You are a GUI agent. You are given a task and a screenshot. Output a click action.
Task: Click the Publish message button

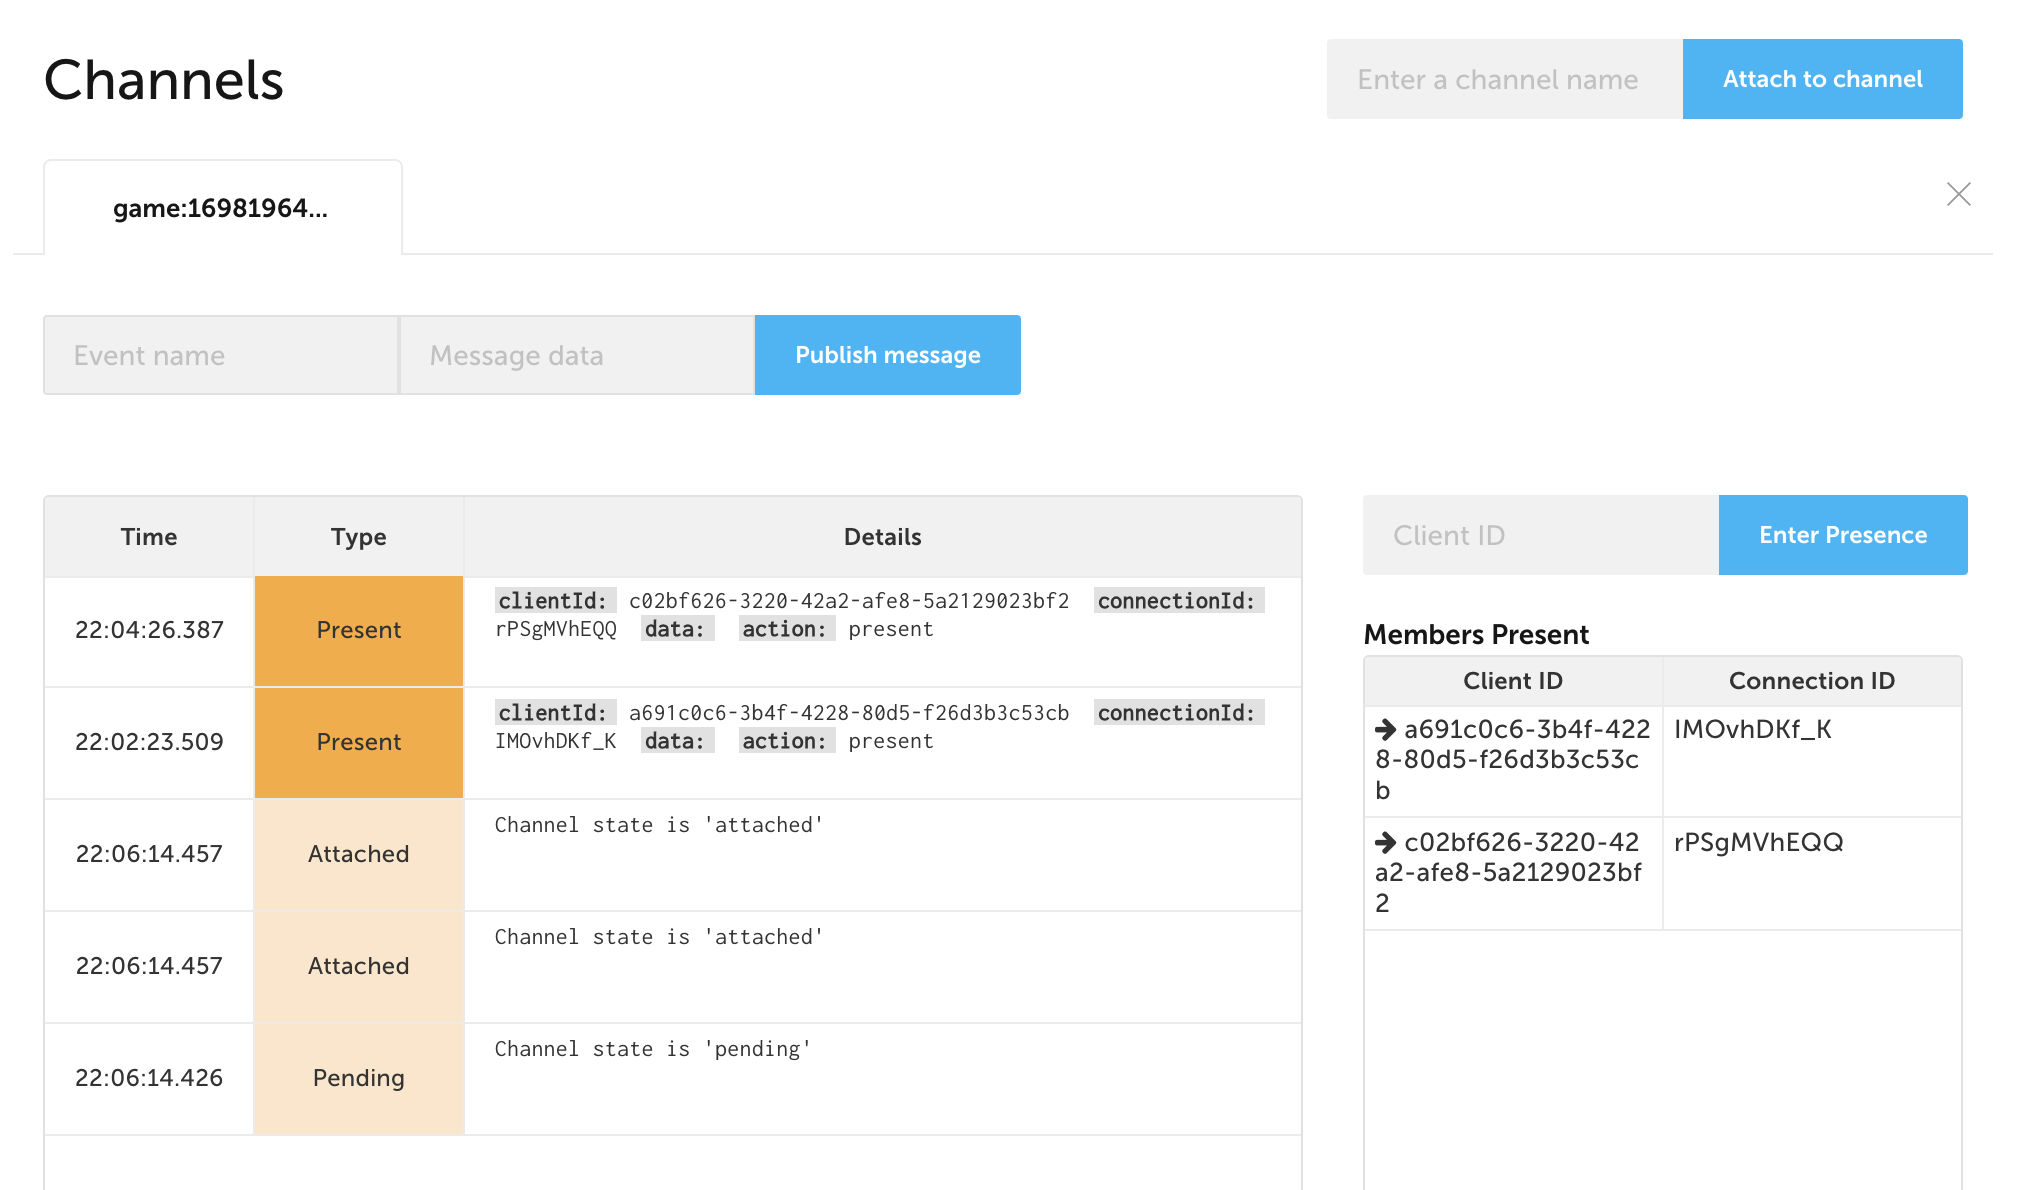pyautogui.click(x=887, y=355)
